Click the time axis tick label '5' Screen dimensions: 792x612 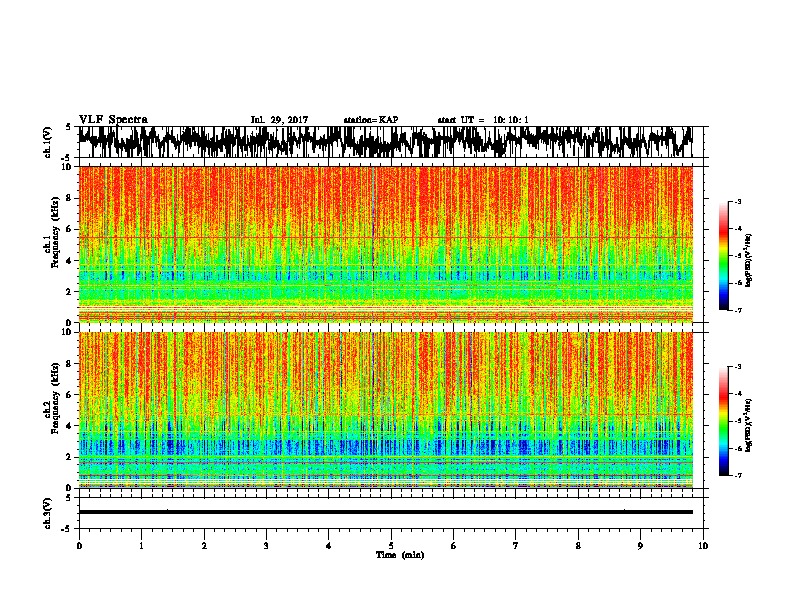pyautogui.click(x=391, y=546)
